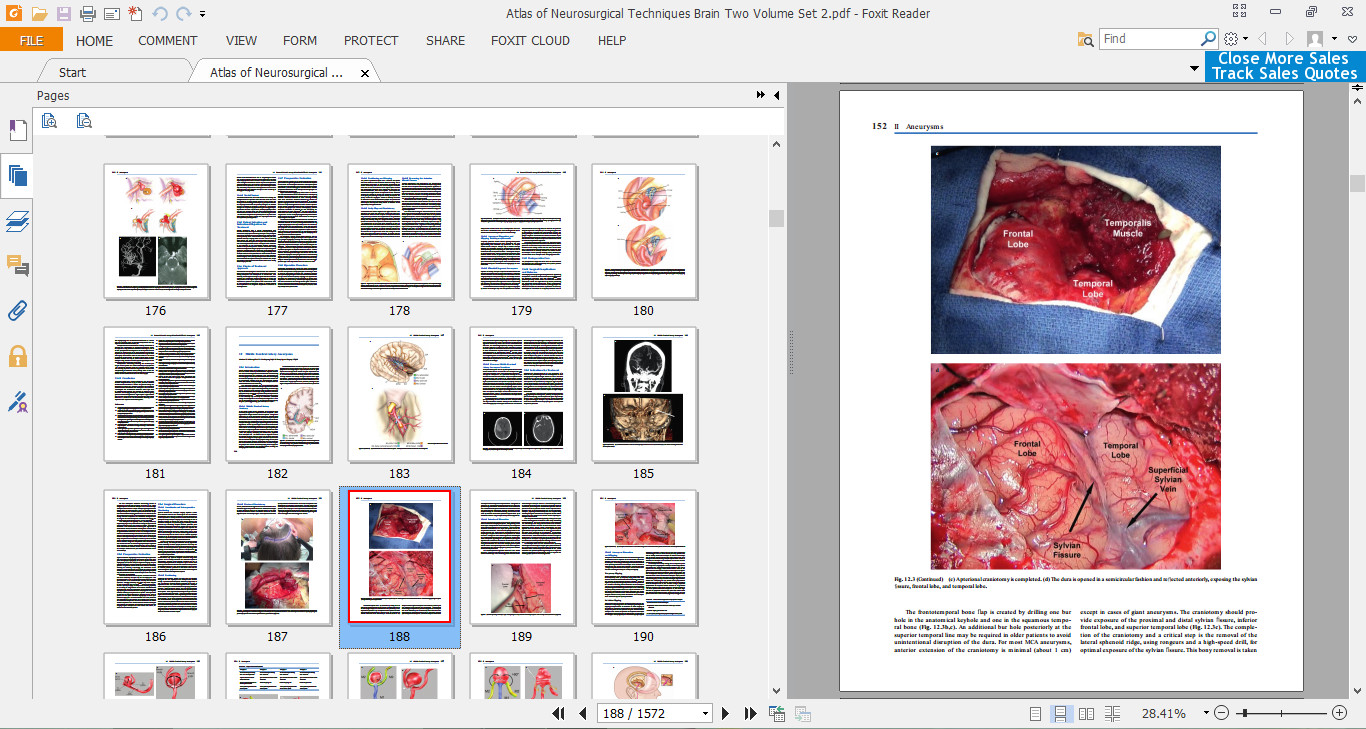
Task: Open the HELP ribbon tab
Action: click(612, 40)
